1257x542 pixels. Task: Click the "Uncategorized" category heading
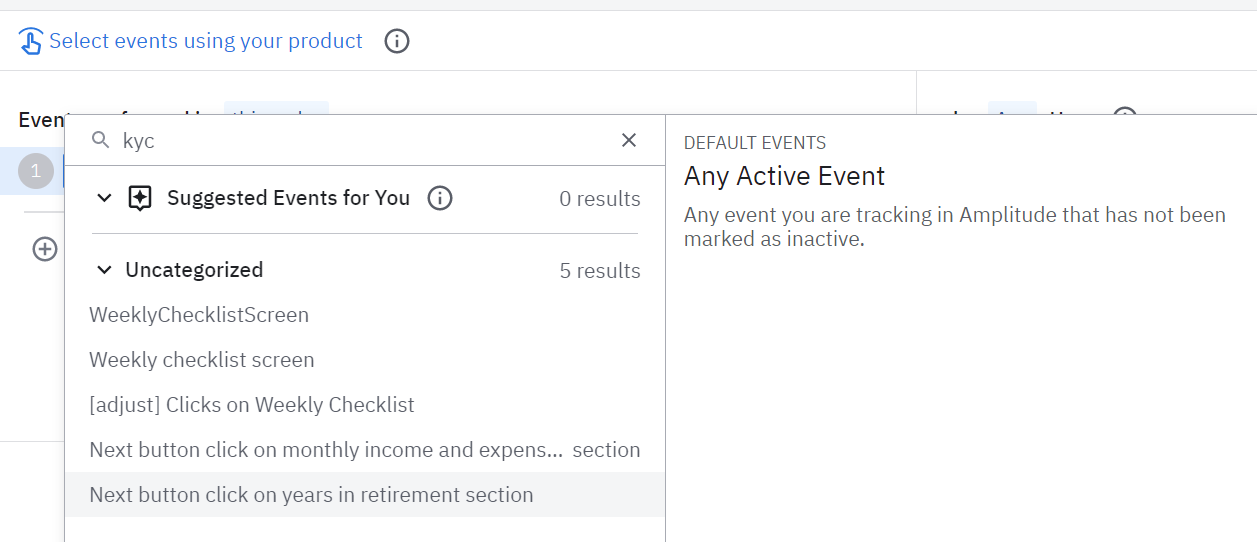pos(194,270)
